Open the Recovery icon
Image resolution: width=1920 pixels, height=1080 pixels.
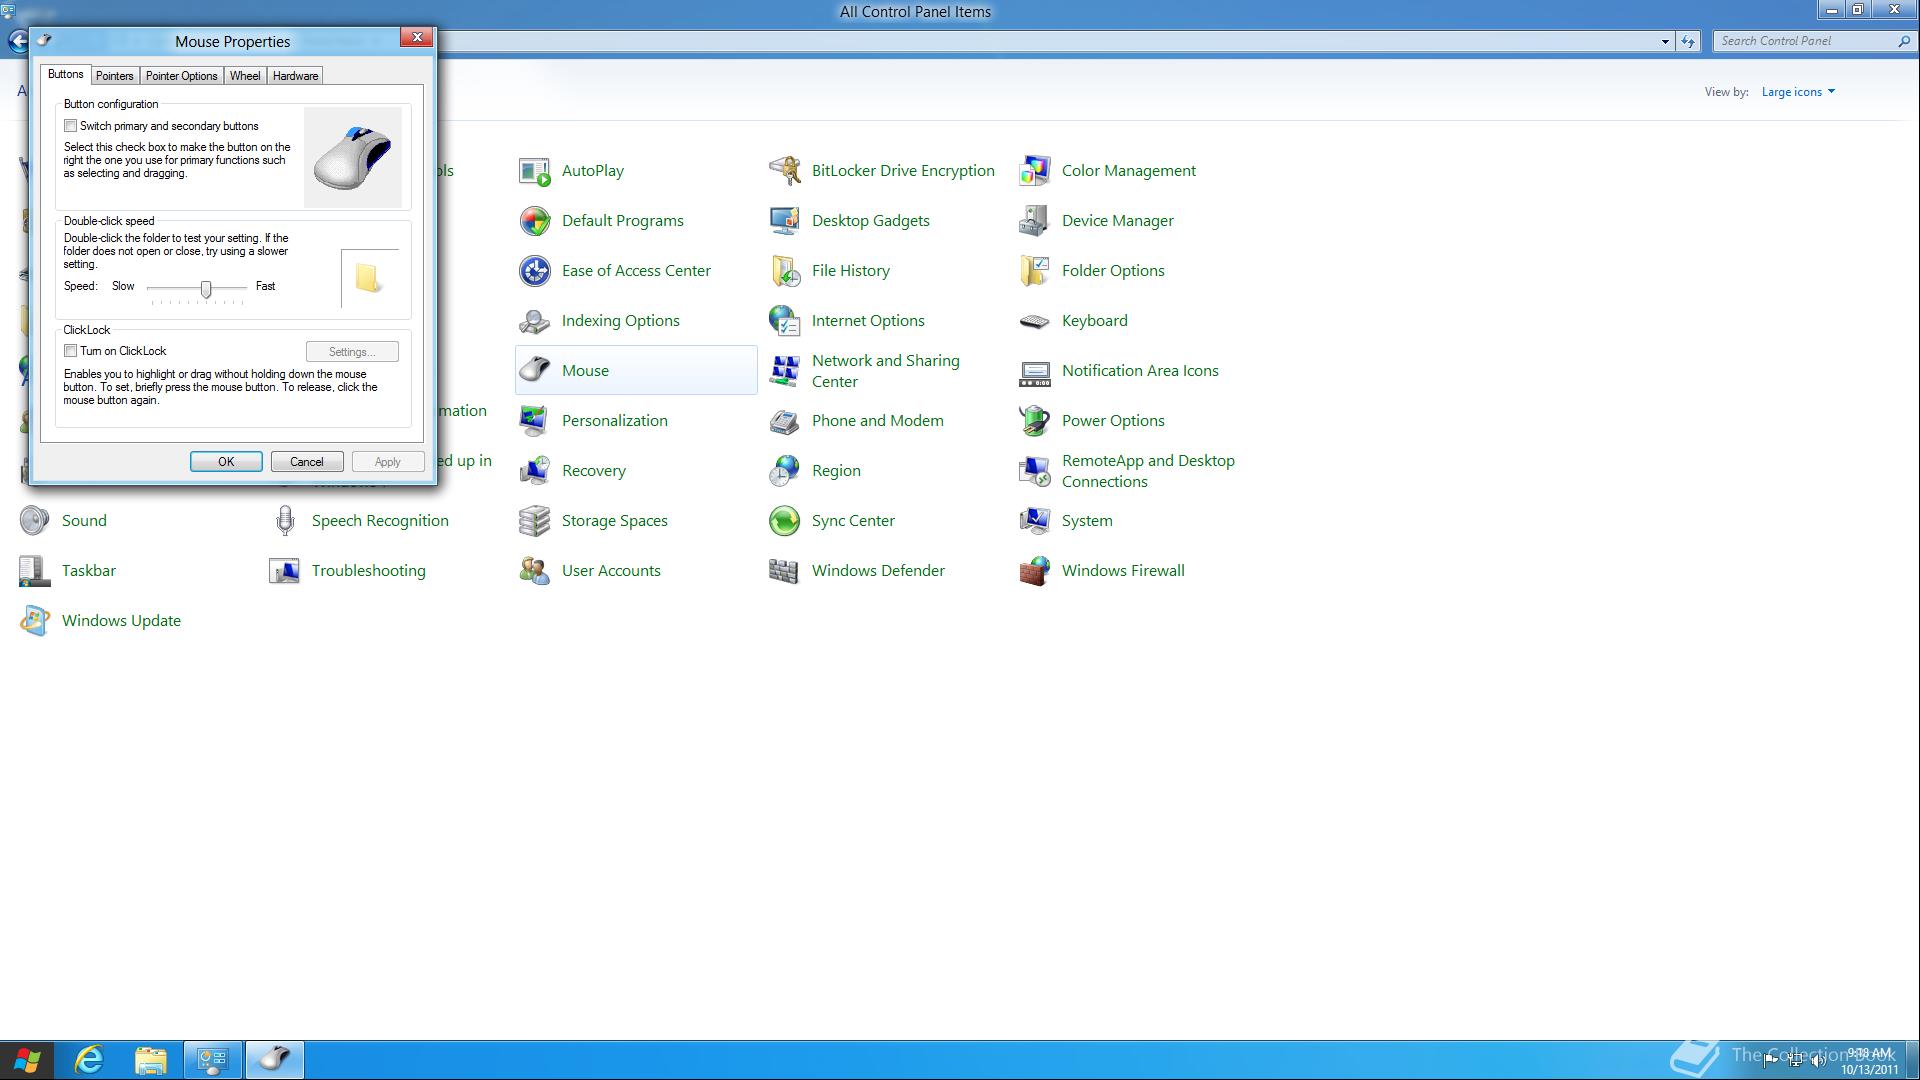[535, 471]
